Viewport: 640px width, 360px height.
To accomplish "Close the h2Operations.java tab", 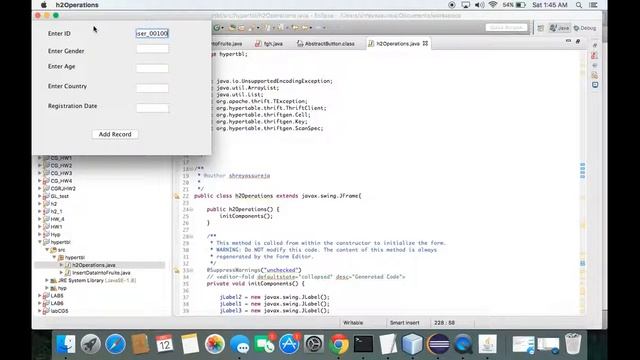I will click(425, 43).
